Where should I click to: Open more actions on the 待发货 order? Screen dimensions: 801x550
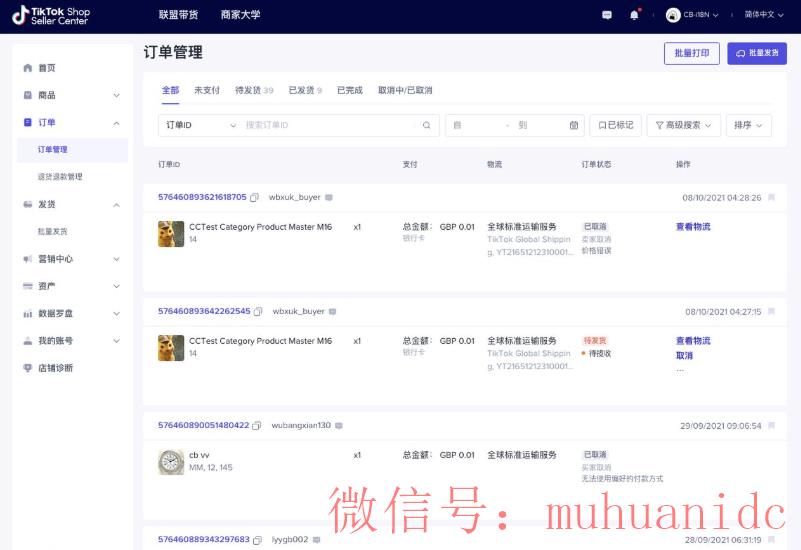coord(680,370)
